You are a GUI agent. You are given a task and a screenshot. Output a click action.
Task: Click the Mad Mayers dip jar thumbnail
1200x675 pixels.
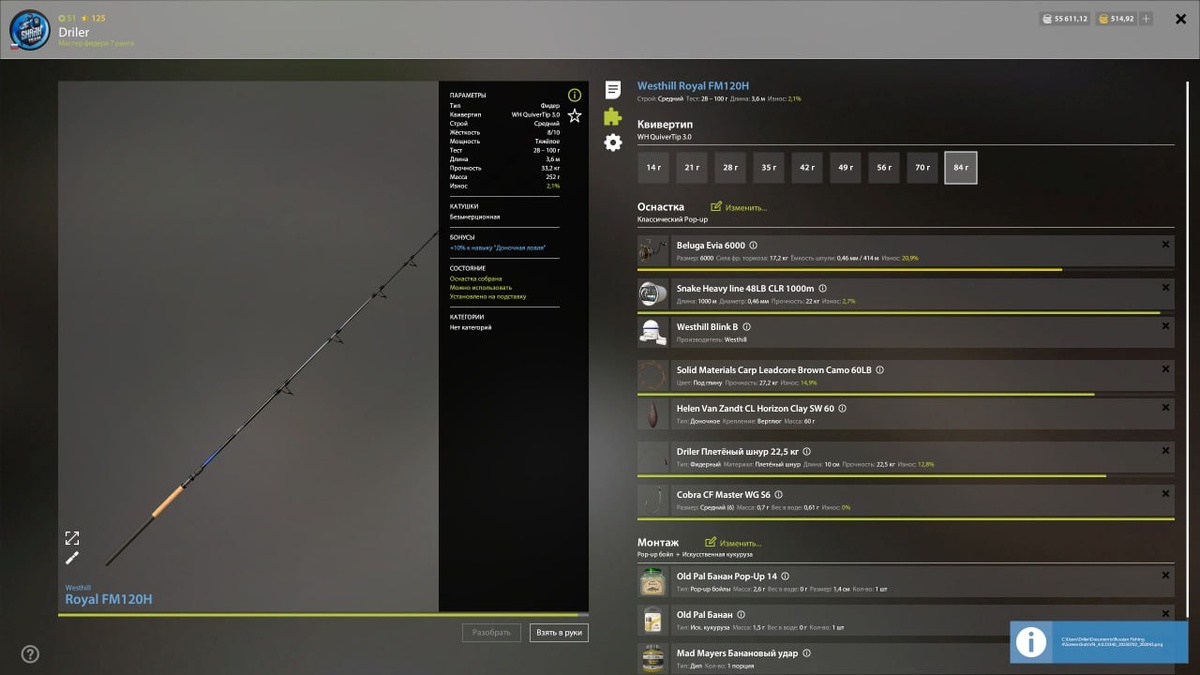pyautogui.click(x=653, y=659)
